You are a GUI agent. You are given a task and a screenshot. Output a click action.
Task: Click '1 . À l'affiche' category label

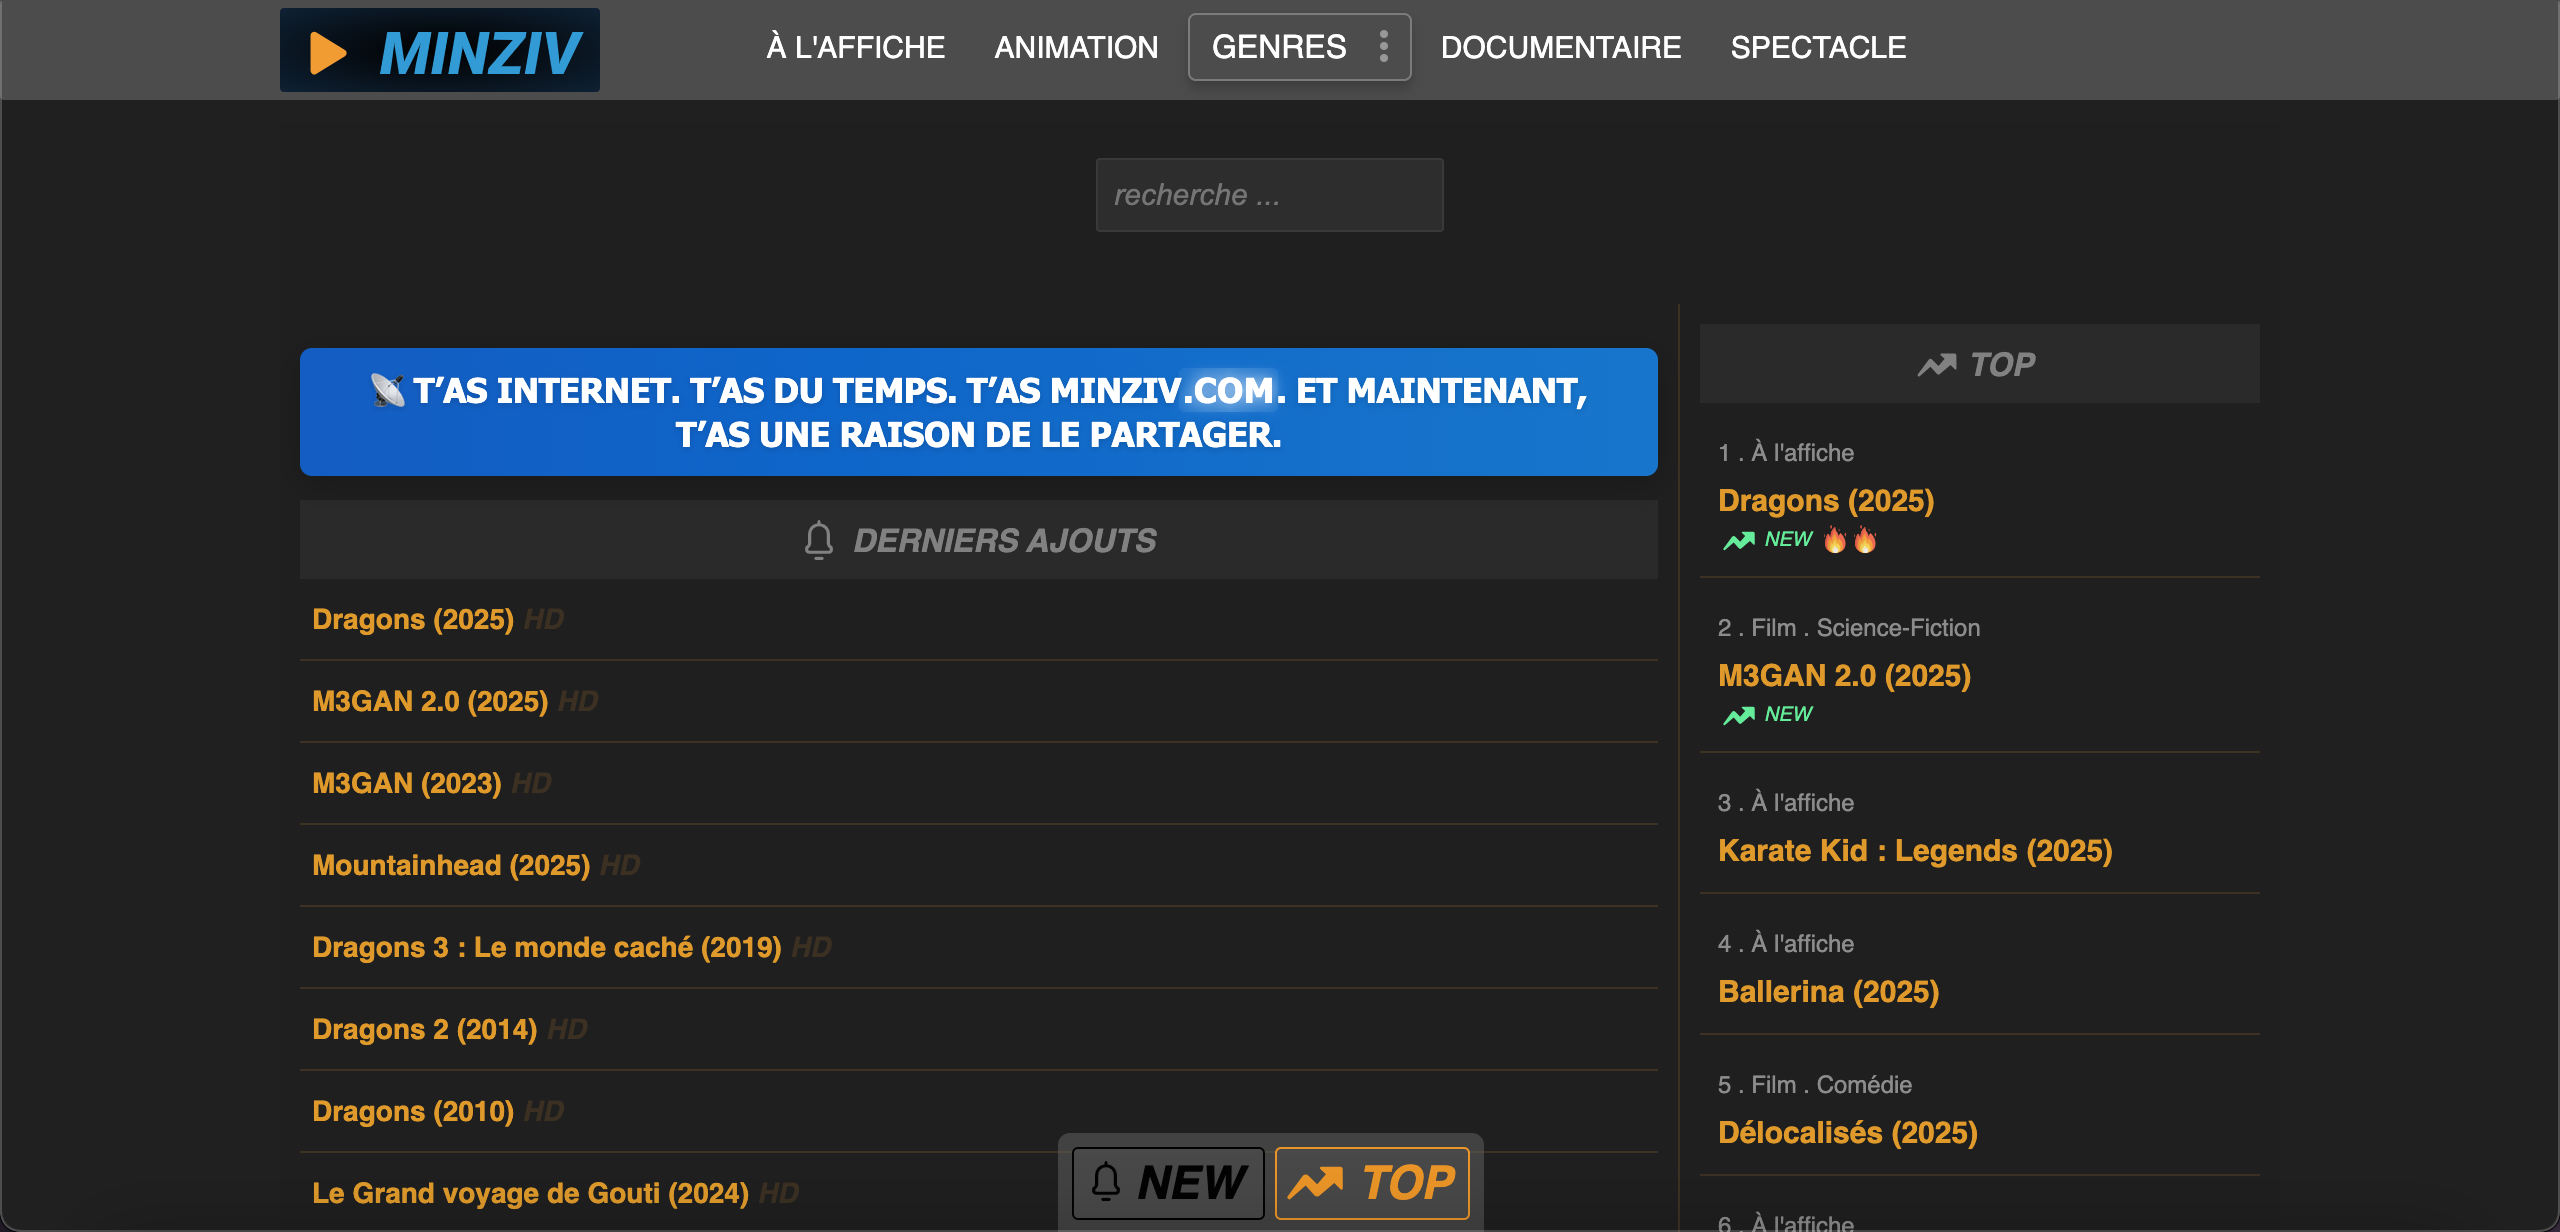click(1786, 453)
